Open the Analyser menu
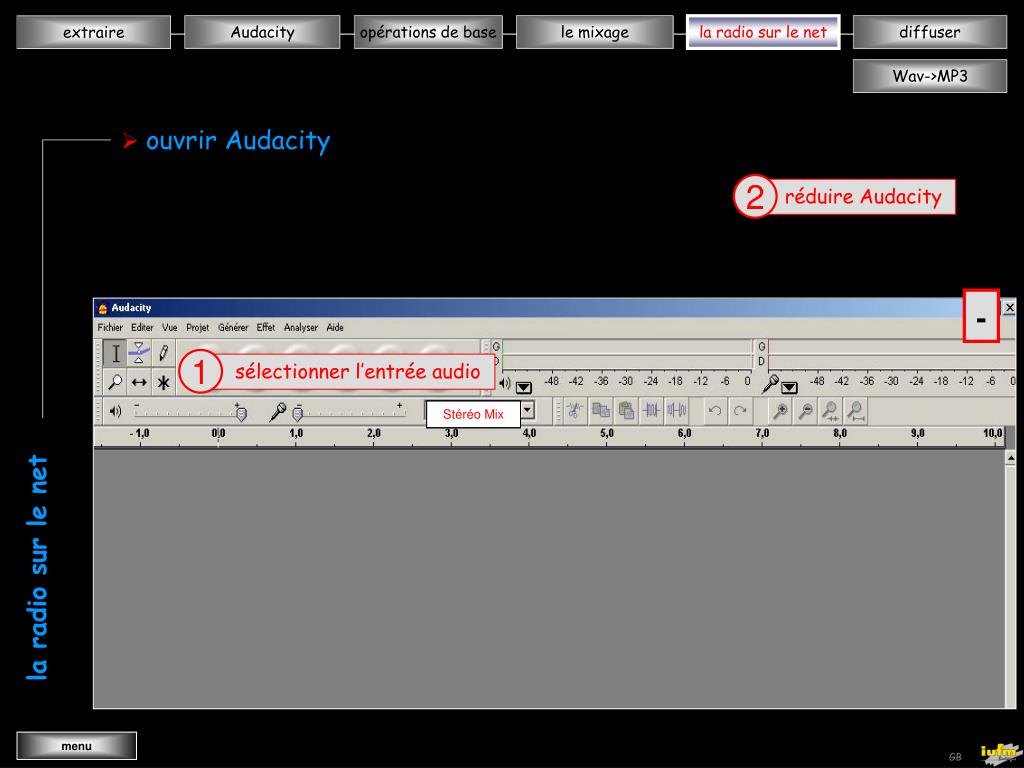The image size is (1024, 768). (x=300, y=327)
